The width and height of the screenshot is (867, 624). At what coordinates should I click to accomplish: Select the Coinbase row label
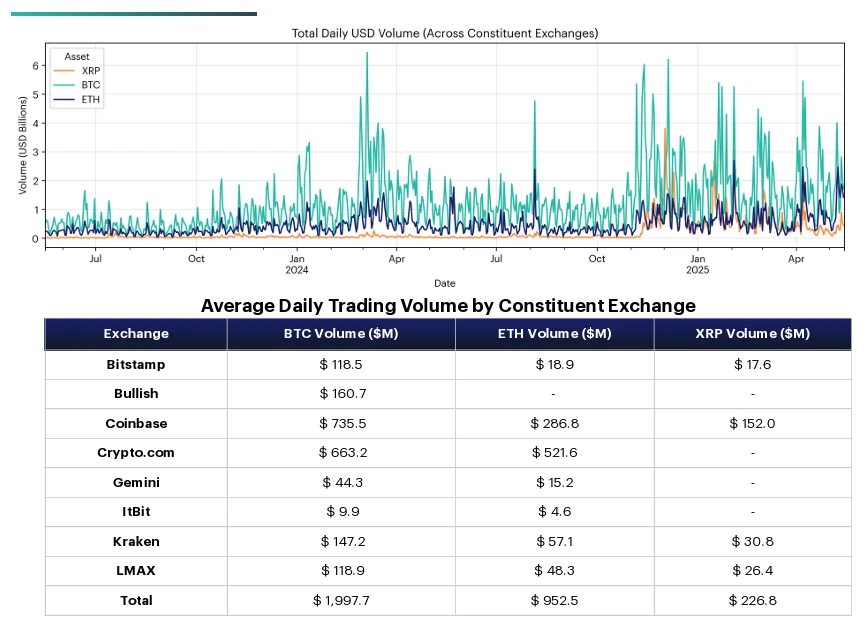136,423
